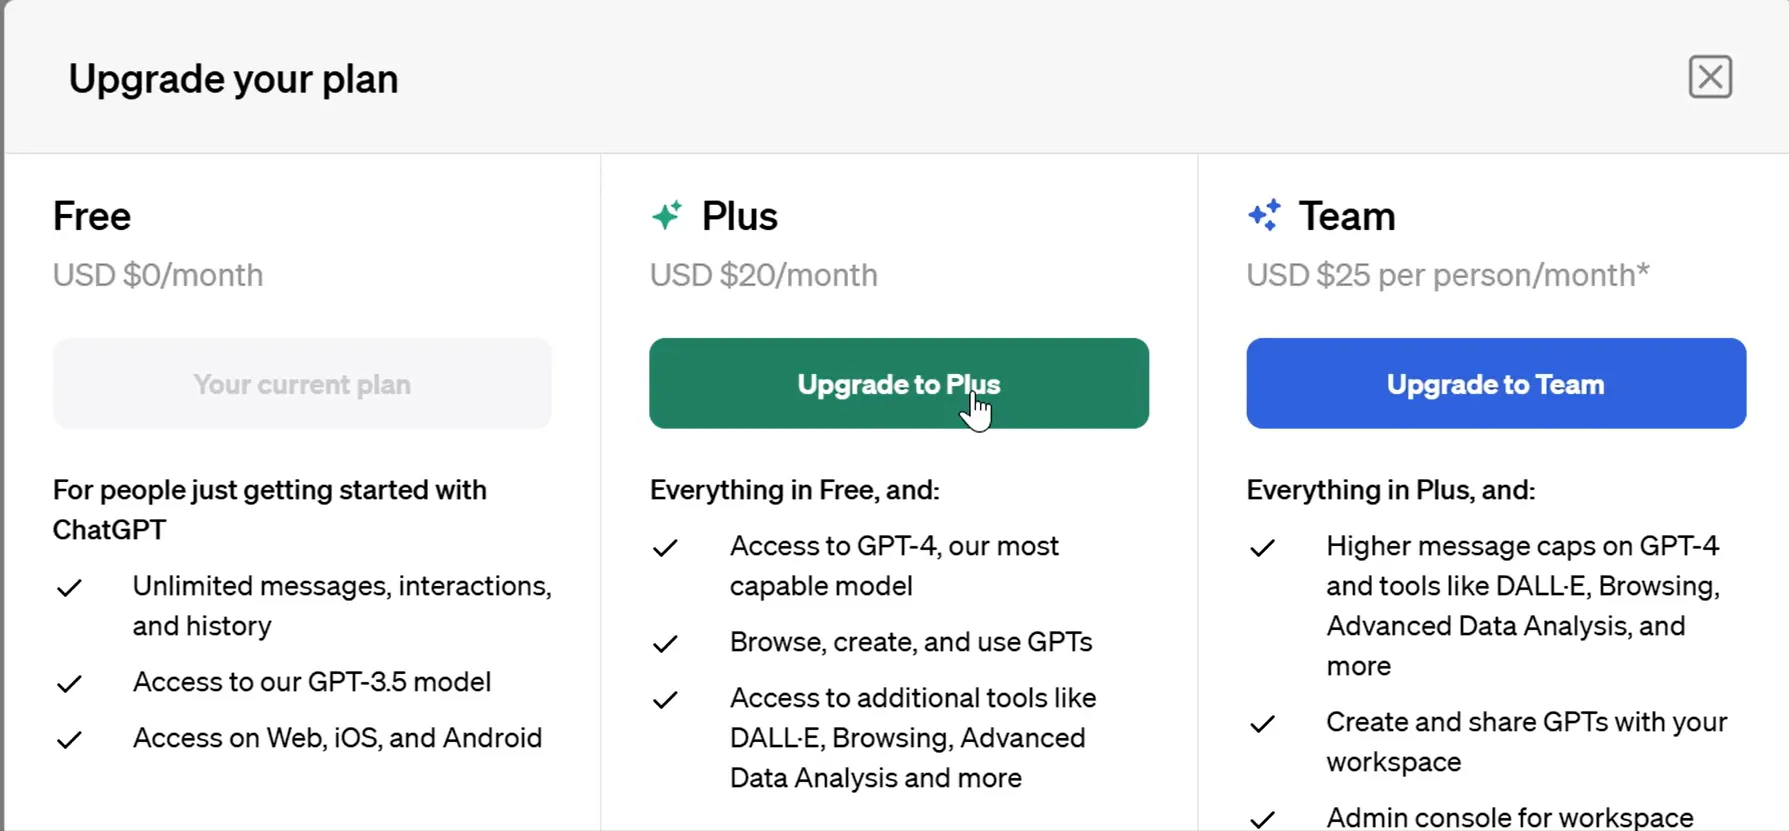Screen dimensions: 1789x831
Task: Click the Free plan heading
Action: (x=92, y=216)
